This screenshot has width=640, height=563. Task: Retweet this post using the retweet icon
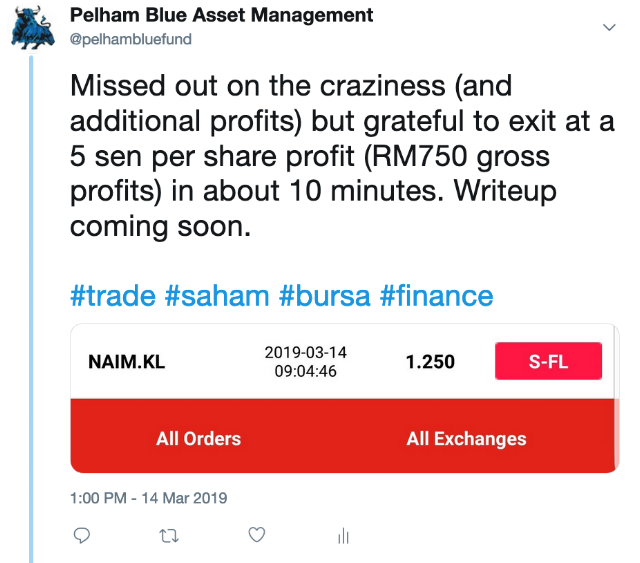pyautogui.click(x=169, y=536)
